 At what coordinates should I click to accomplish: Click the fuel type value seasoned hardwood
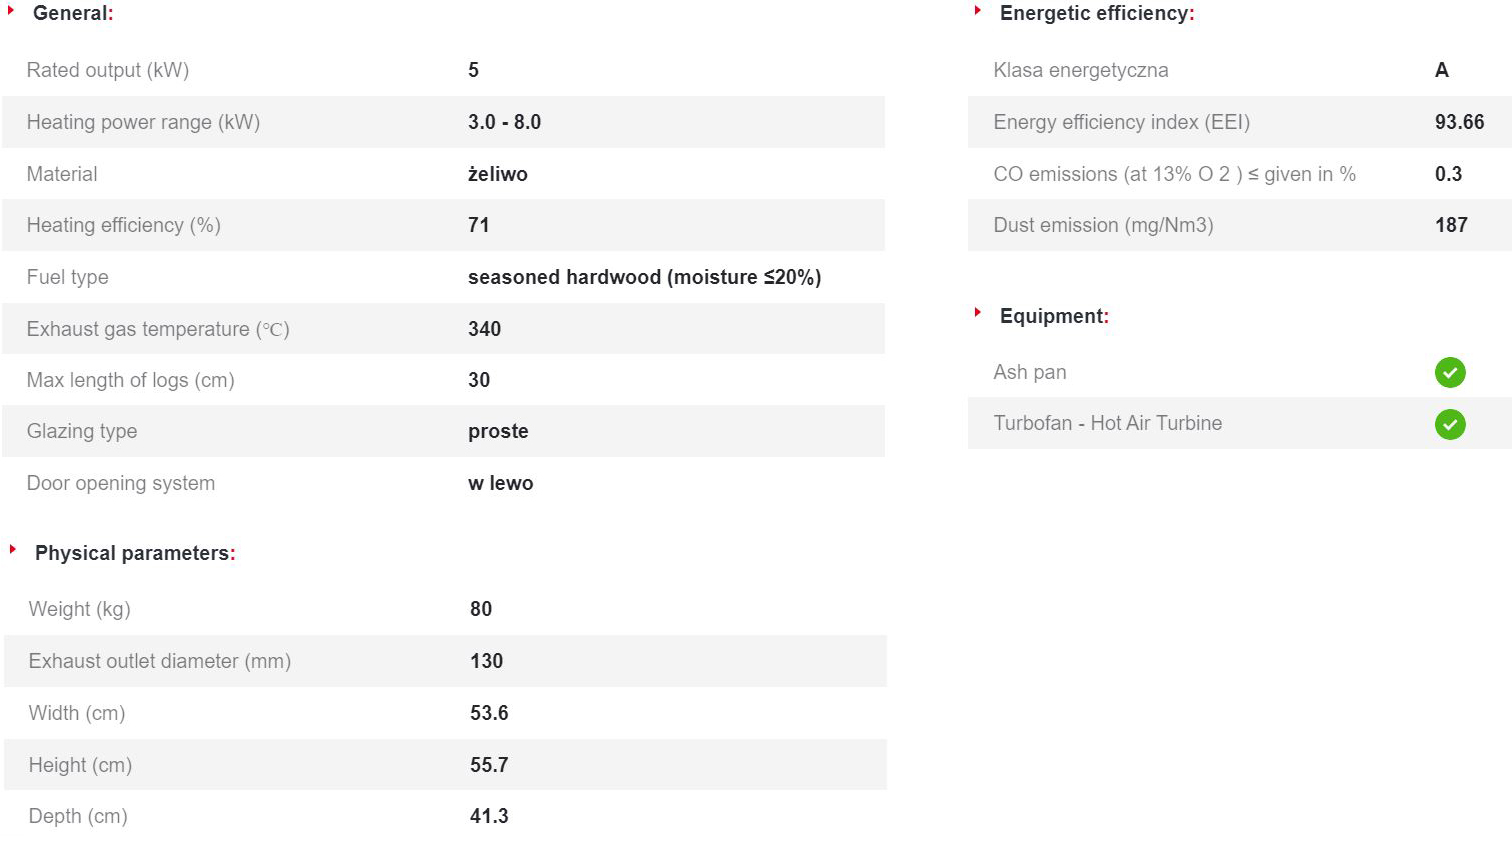click(644, 277)
